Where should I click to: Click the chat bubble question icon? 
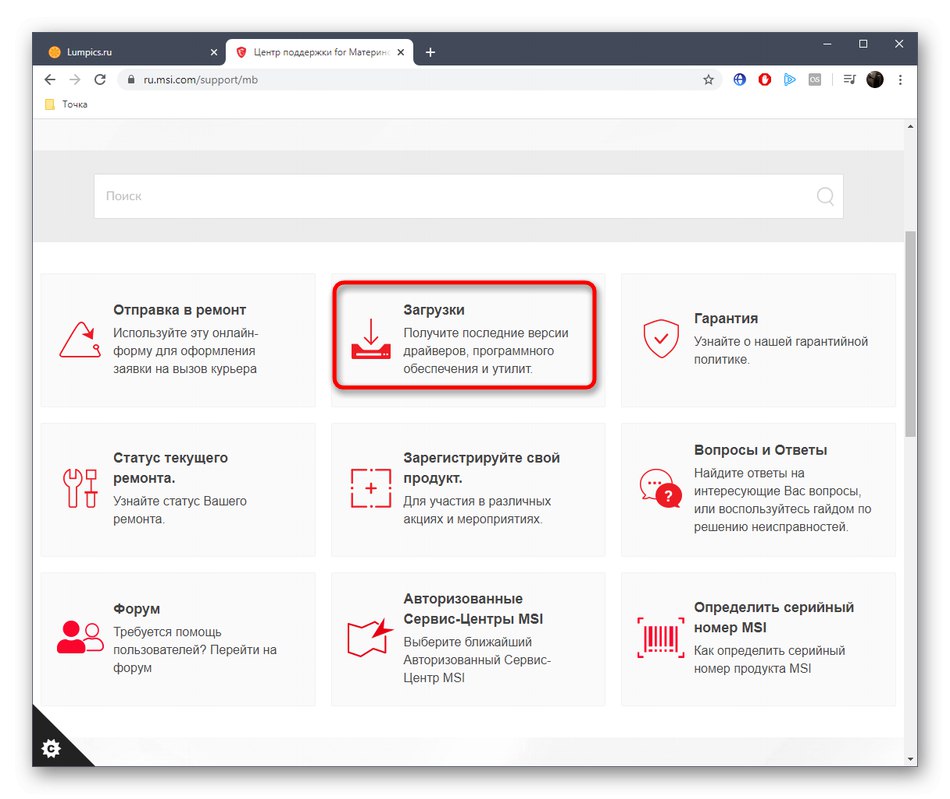coord(660,488)
